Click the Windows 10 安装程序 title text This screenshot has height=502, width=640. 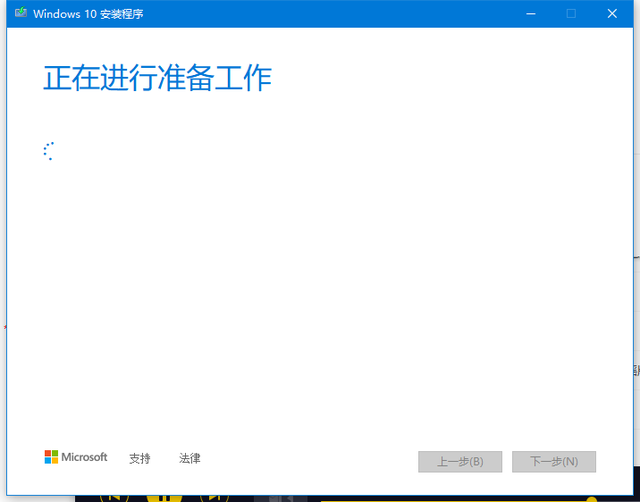pos(88,14)
